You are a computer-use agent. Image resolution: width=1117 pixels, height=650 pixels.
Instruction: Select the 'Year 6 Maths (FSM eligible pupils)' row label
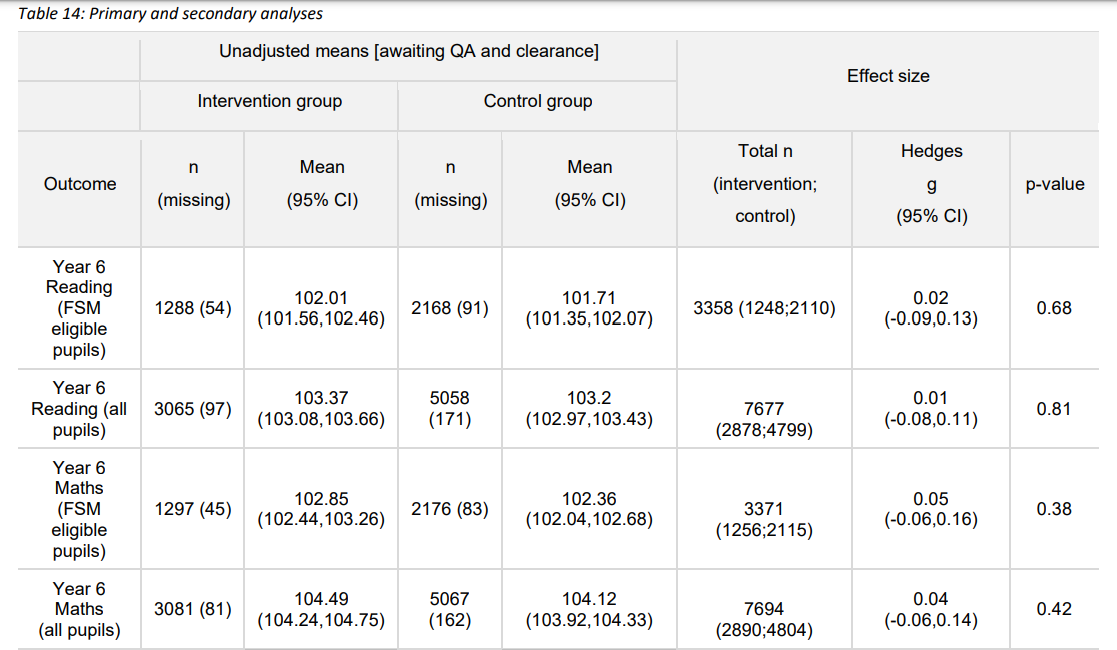tap(80, 509)
